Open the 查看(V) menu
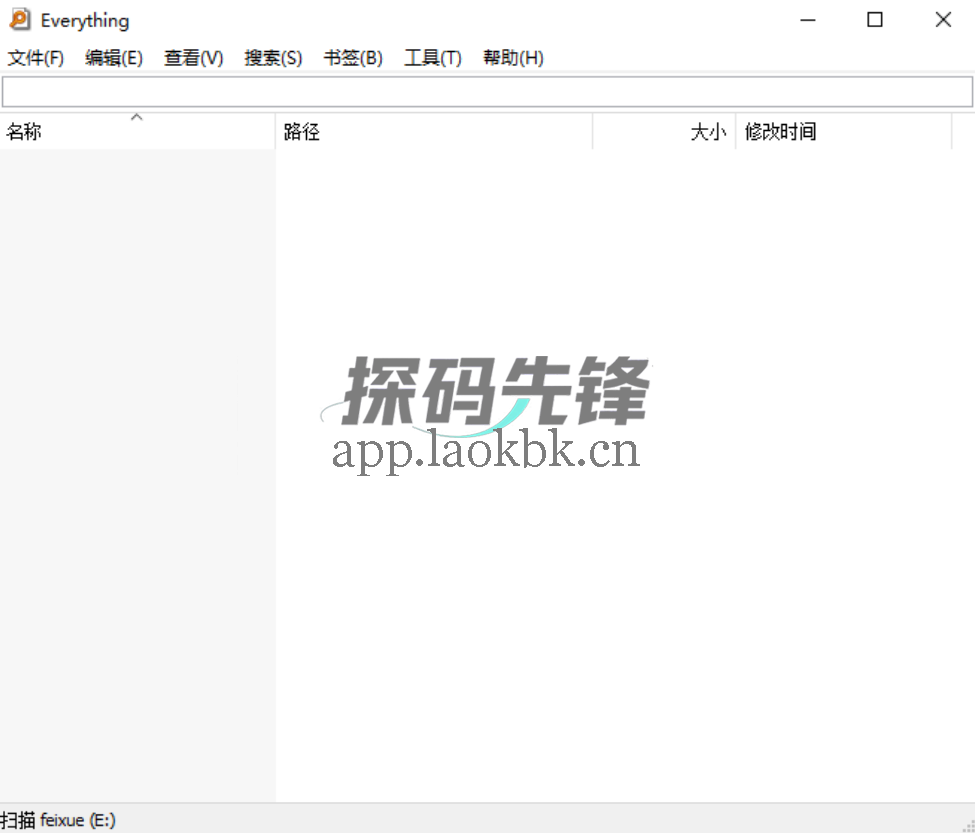The width and height of the screenshot is (975, 833). tap(193, 58)
